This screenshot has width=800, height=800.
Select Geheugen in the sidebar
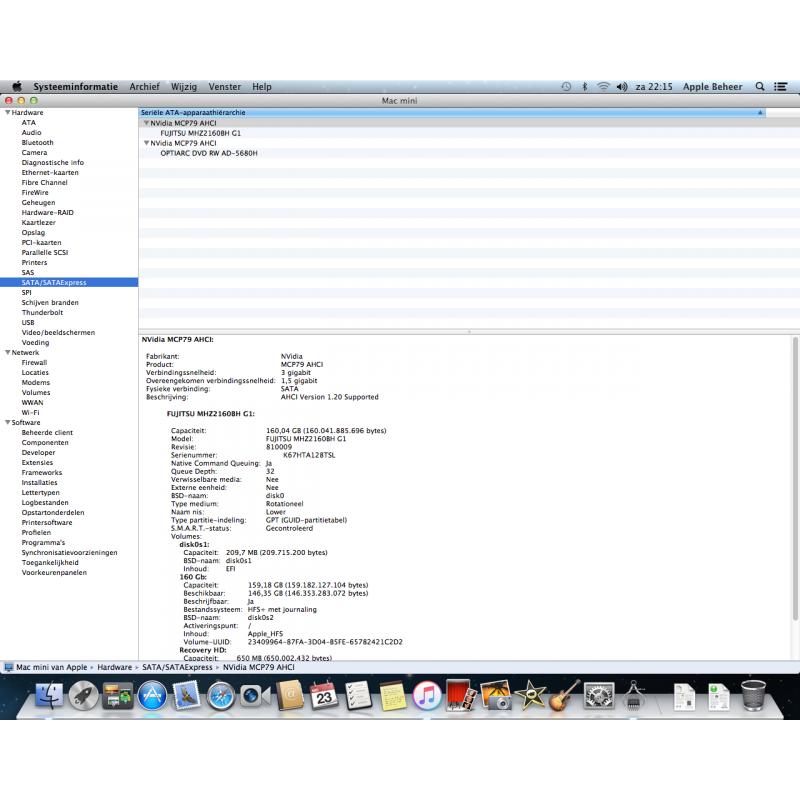38,203
